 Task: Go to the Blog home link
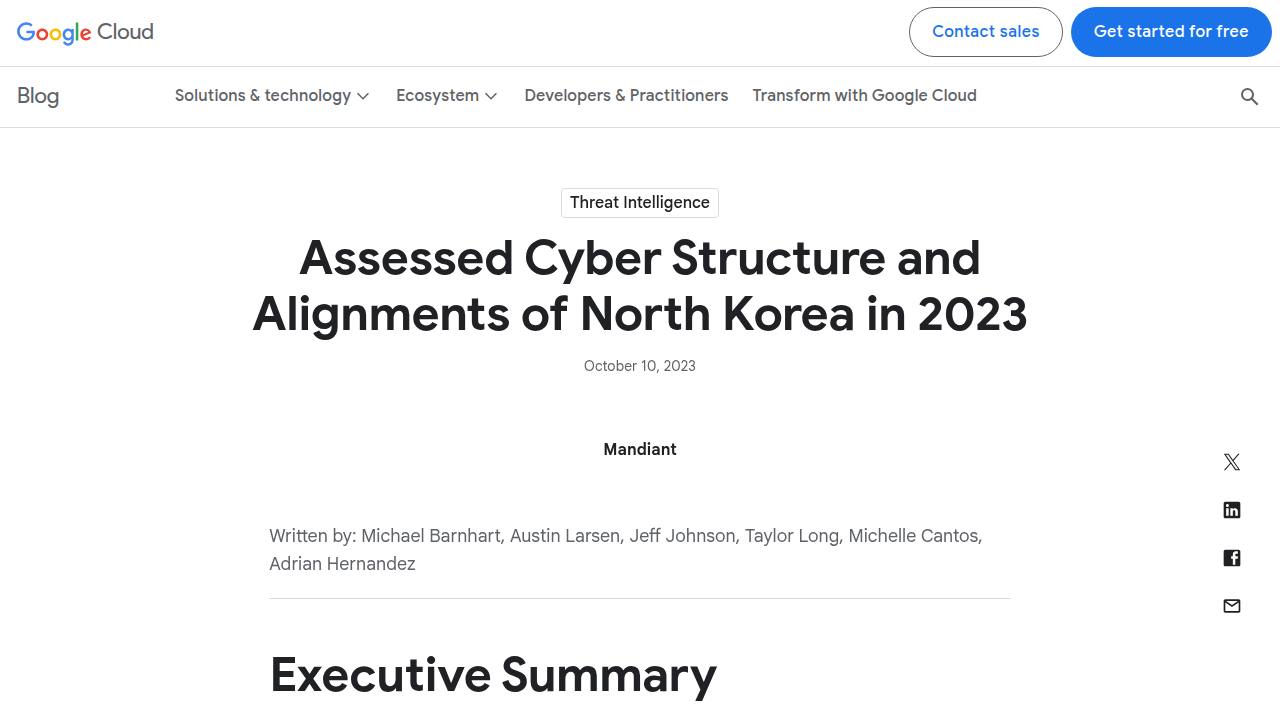pos(38,96)
